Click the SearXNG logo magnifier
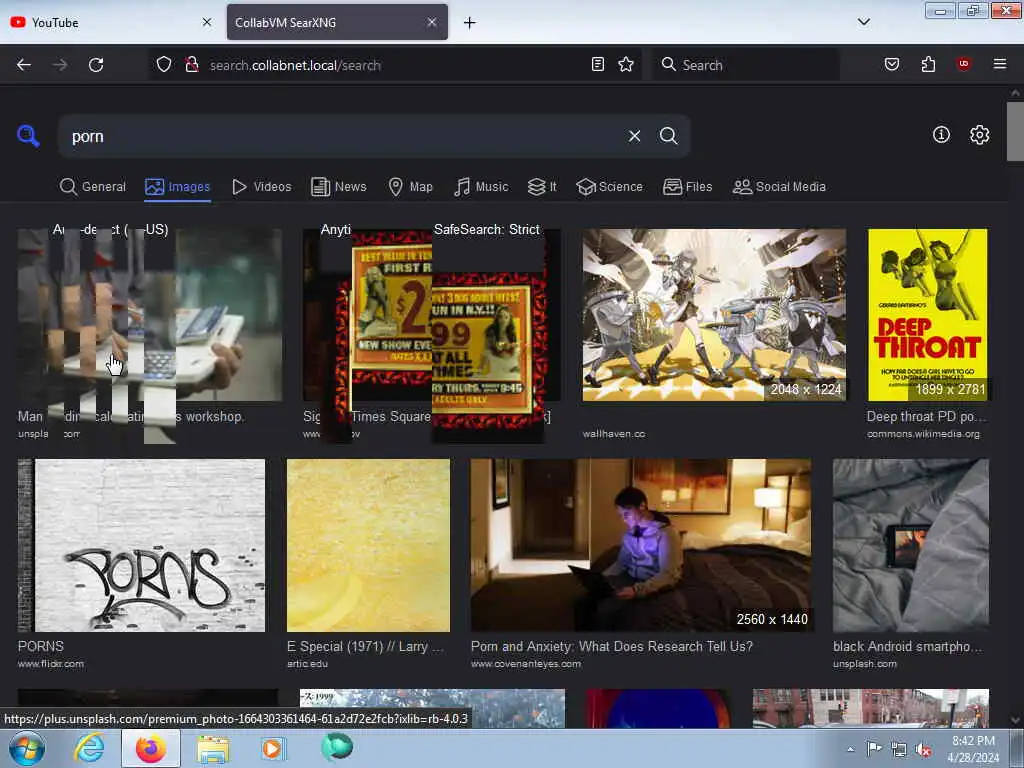Screen dimensions: 1024x768 28,136
